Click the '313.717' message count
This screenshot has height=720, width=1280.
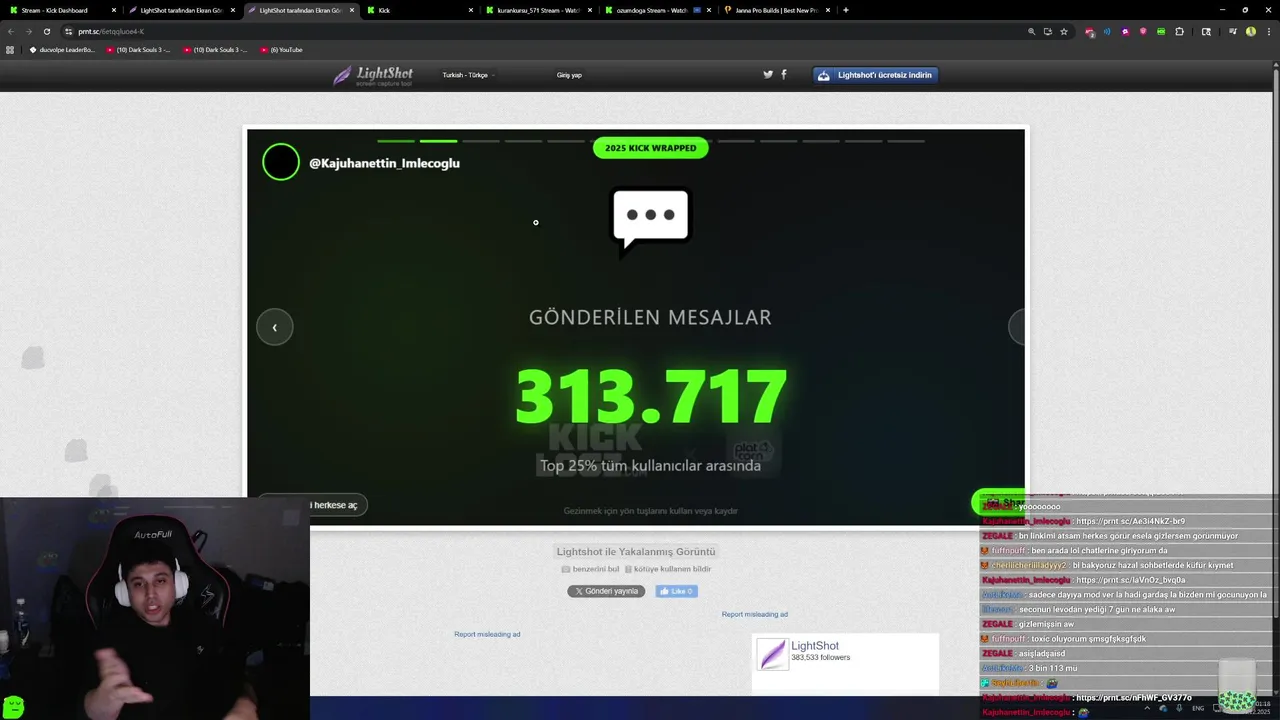[650, 397]
